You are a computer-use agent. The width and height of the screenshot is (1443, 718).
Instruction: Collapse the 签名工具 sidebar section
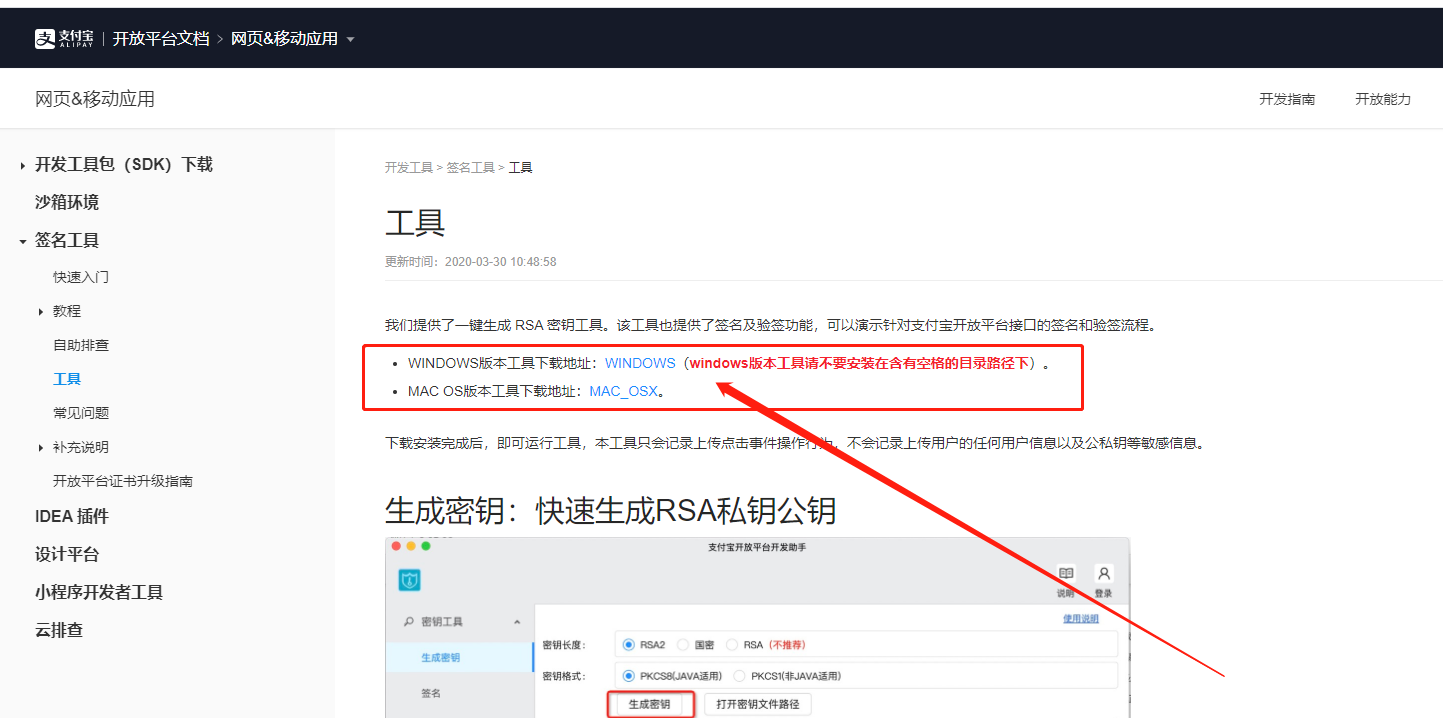23,241
